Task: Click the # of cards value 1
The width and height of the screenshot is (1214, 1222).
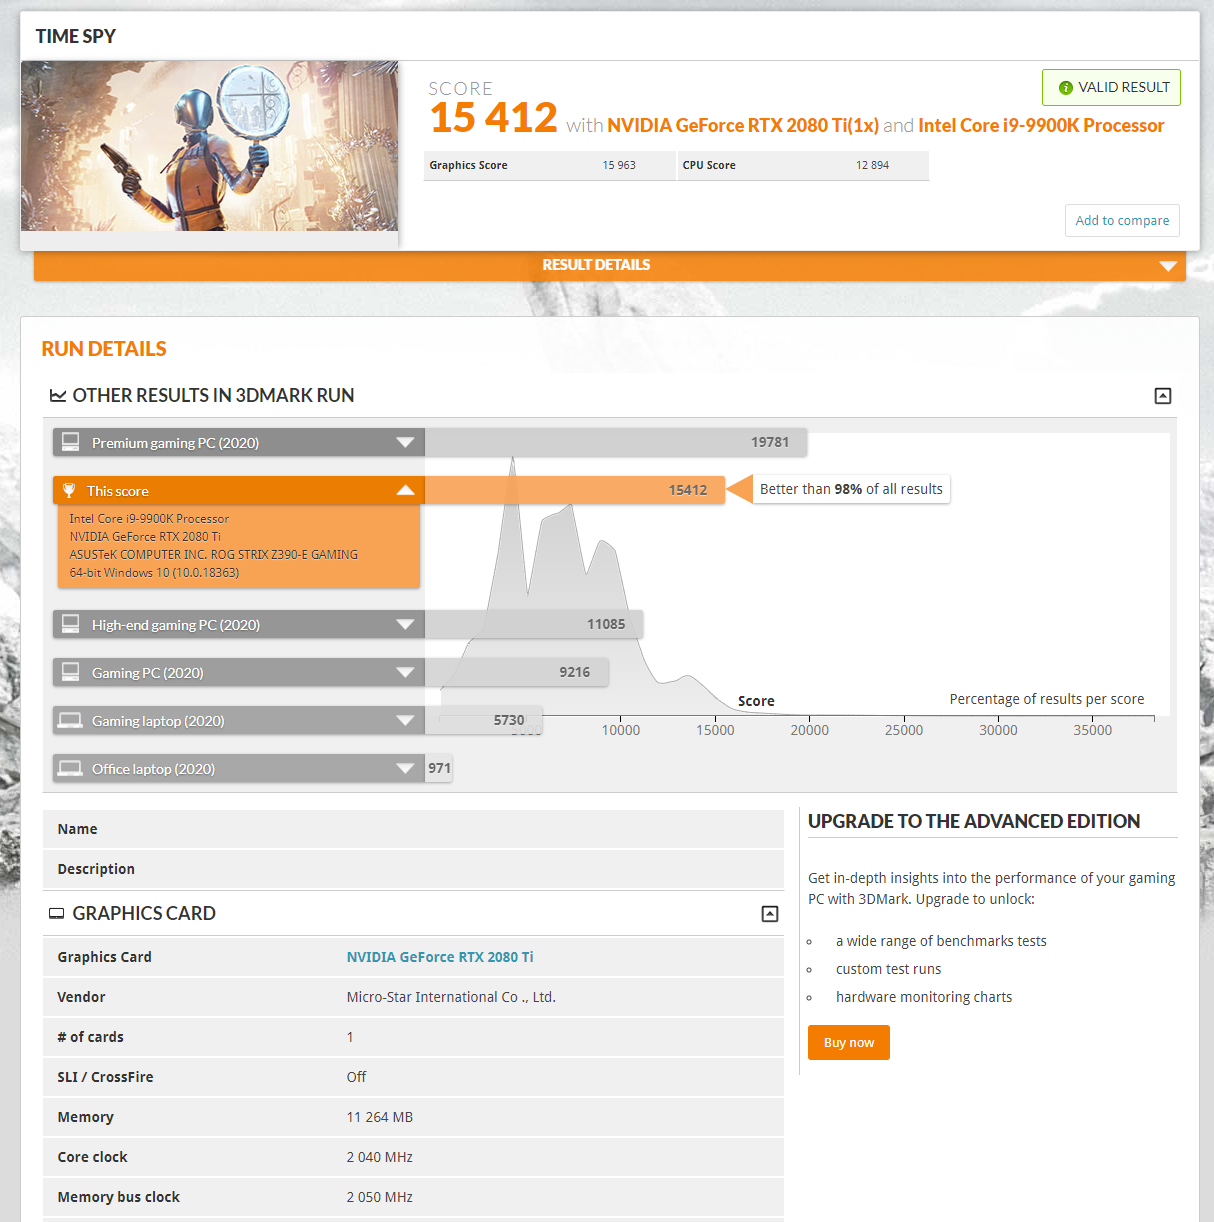Action: point(350,1037)
